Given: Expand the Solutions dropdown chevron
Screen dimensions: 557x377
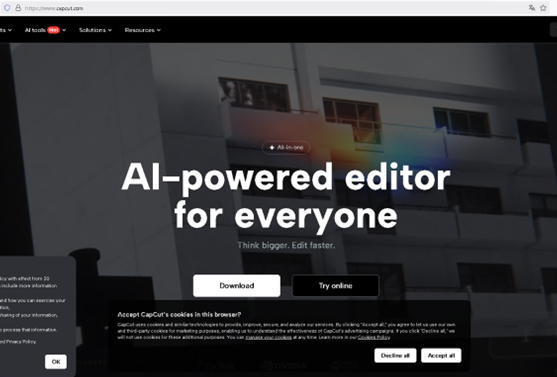Looking at the screenshot, I should pyautogui.click(x=110, y=30).
